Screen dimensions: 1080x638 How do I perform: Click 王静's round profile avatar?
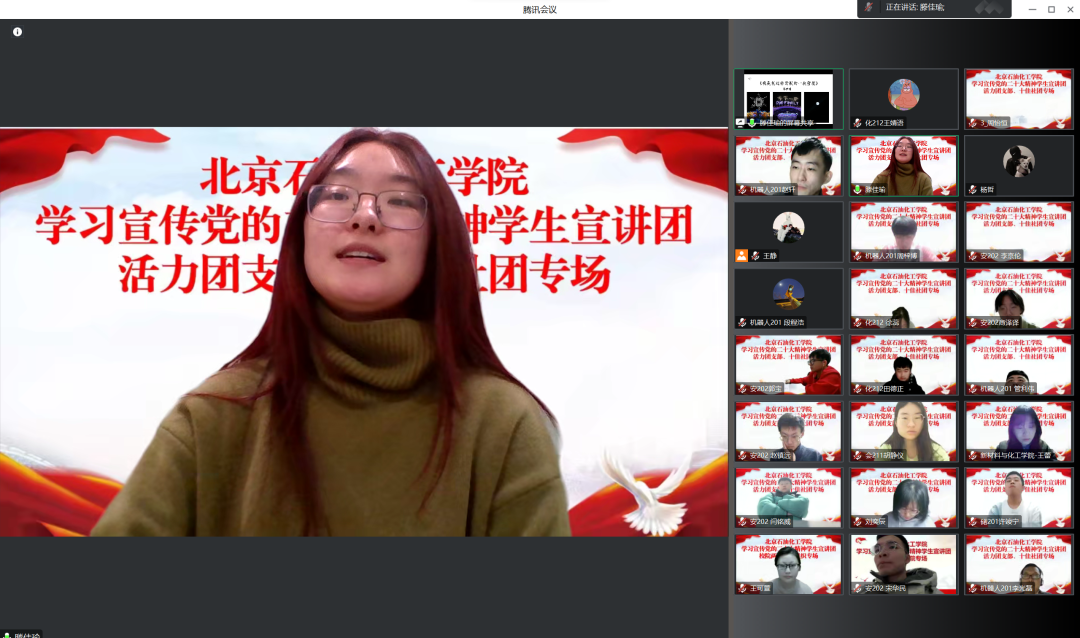click(x=788, y=228)
